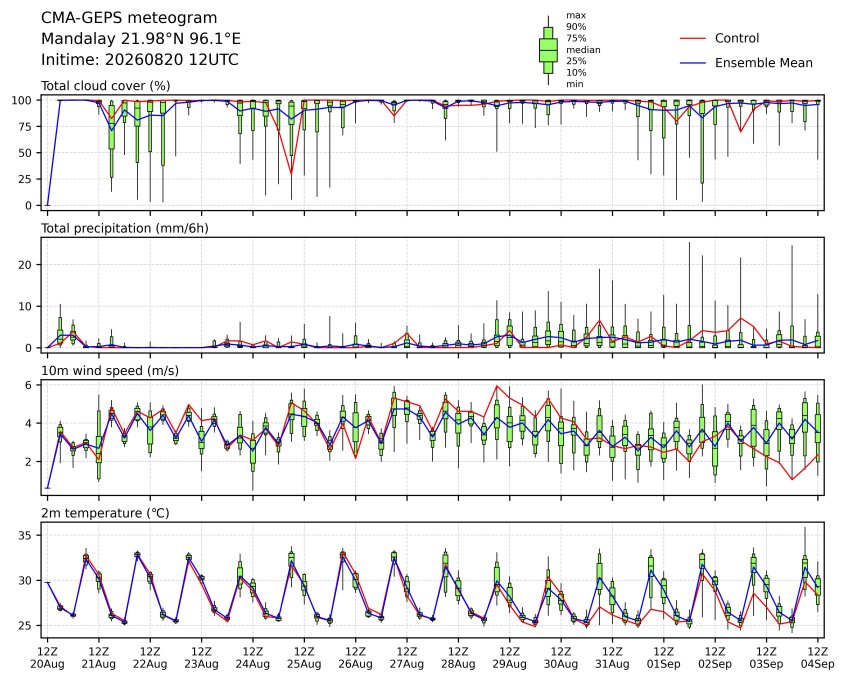Click the Mandalay 21.98°N 96.1°E location text
Viewport: 846px width, 681px height.
(141, 39)
